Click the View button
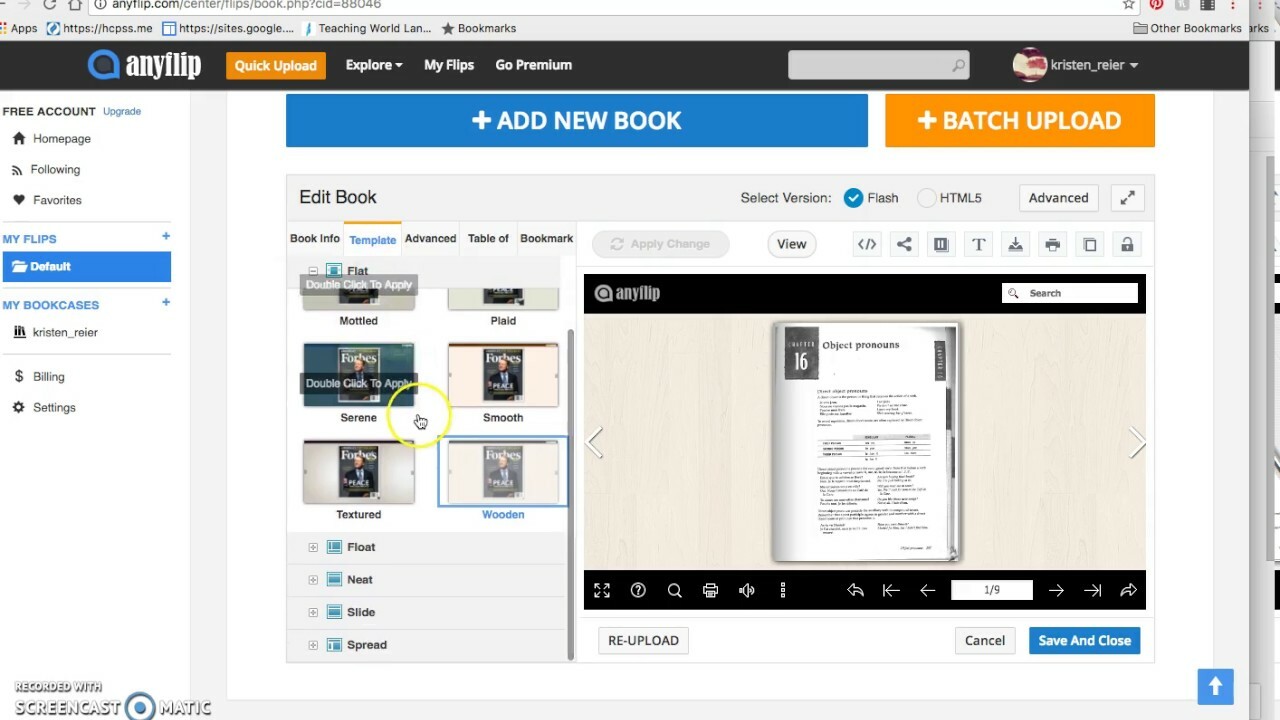 point(791,244)
